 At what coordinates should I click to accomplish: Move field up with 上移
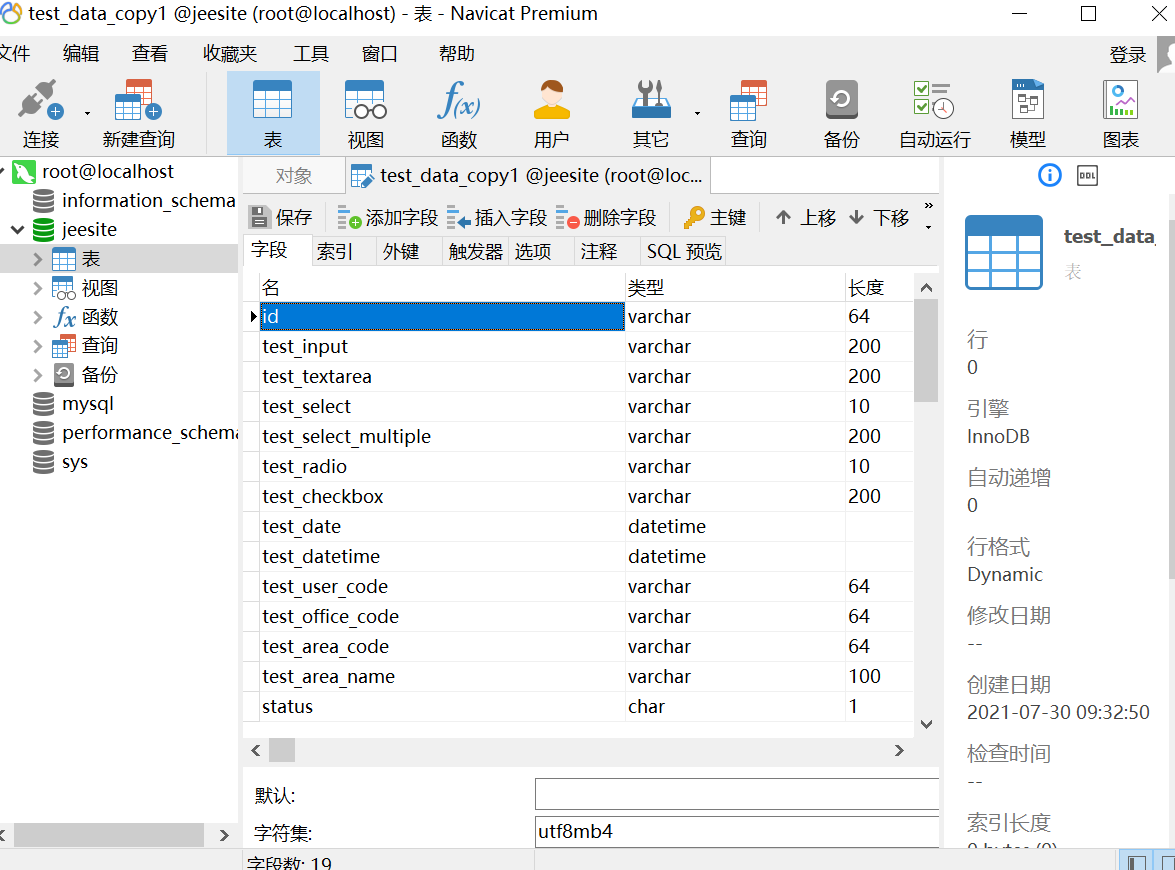click(x=806, y=217)
